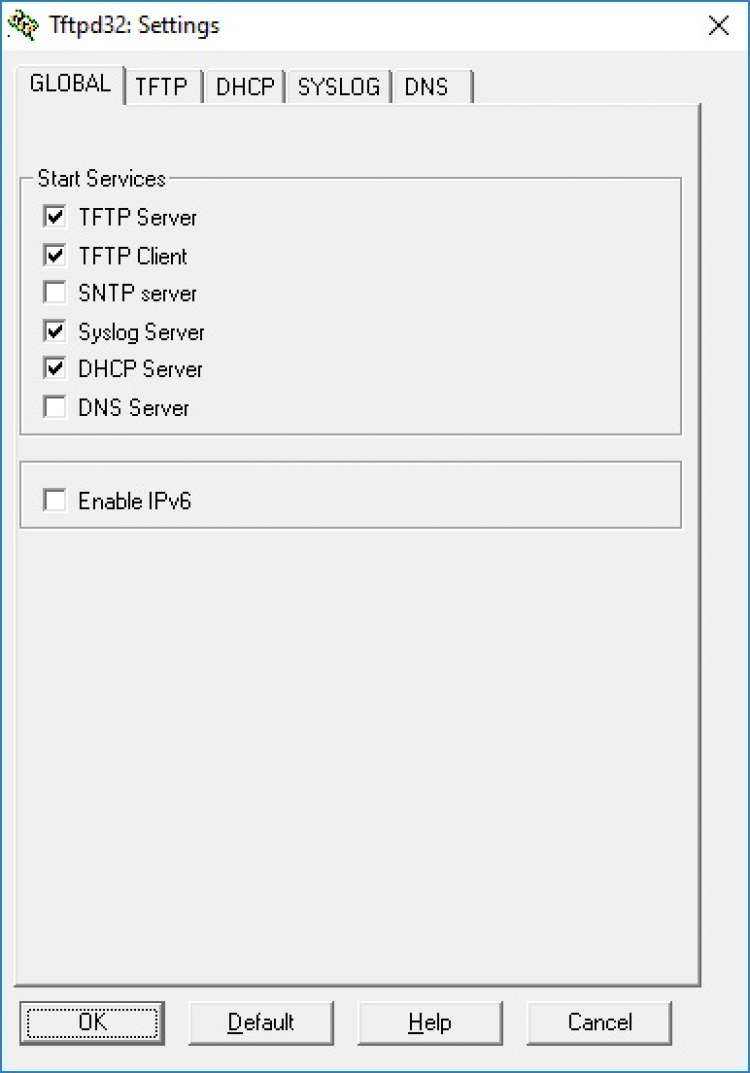
Task: Enable the SNTP server checkbox
Action: pyautogui.click(x=54, y=293)
